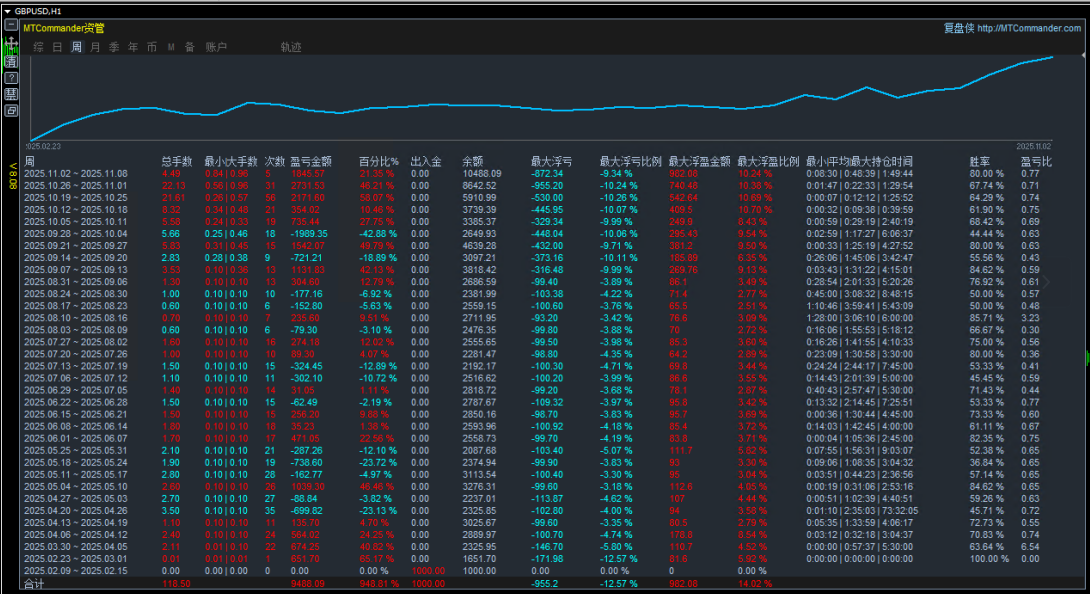Click the 基 icon in left sidebar
Viewport: 1090px width, 594px height.
point(11,94)
